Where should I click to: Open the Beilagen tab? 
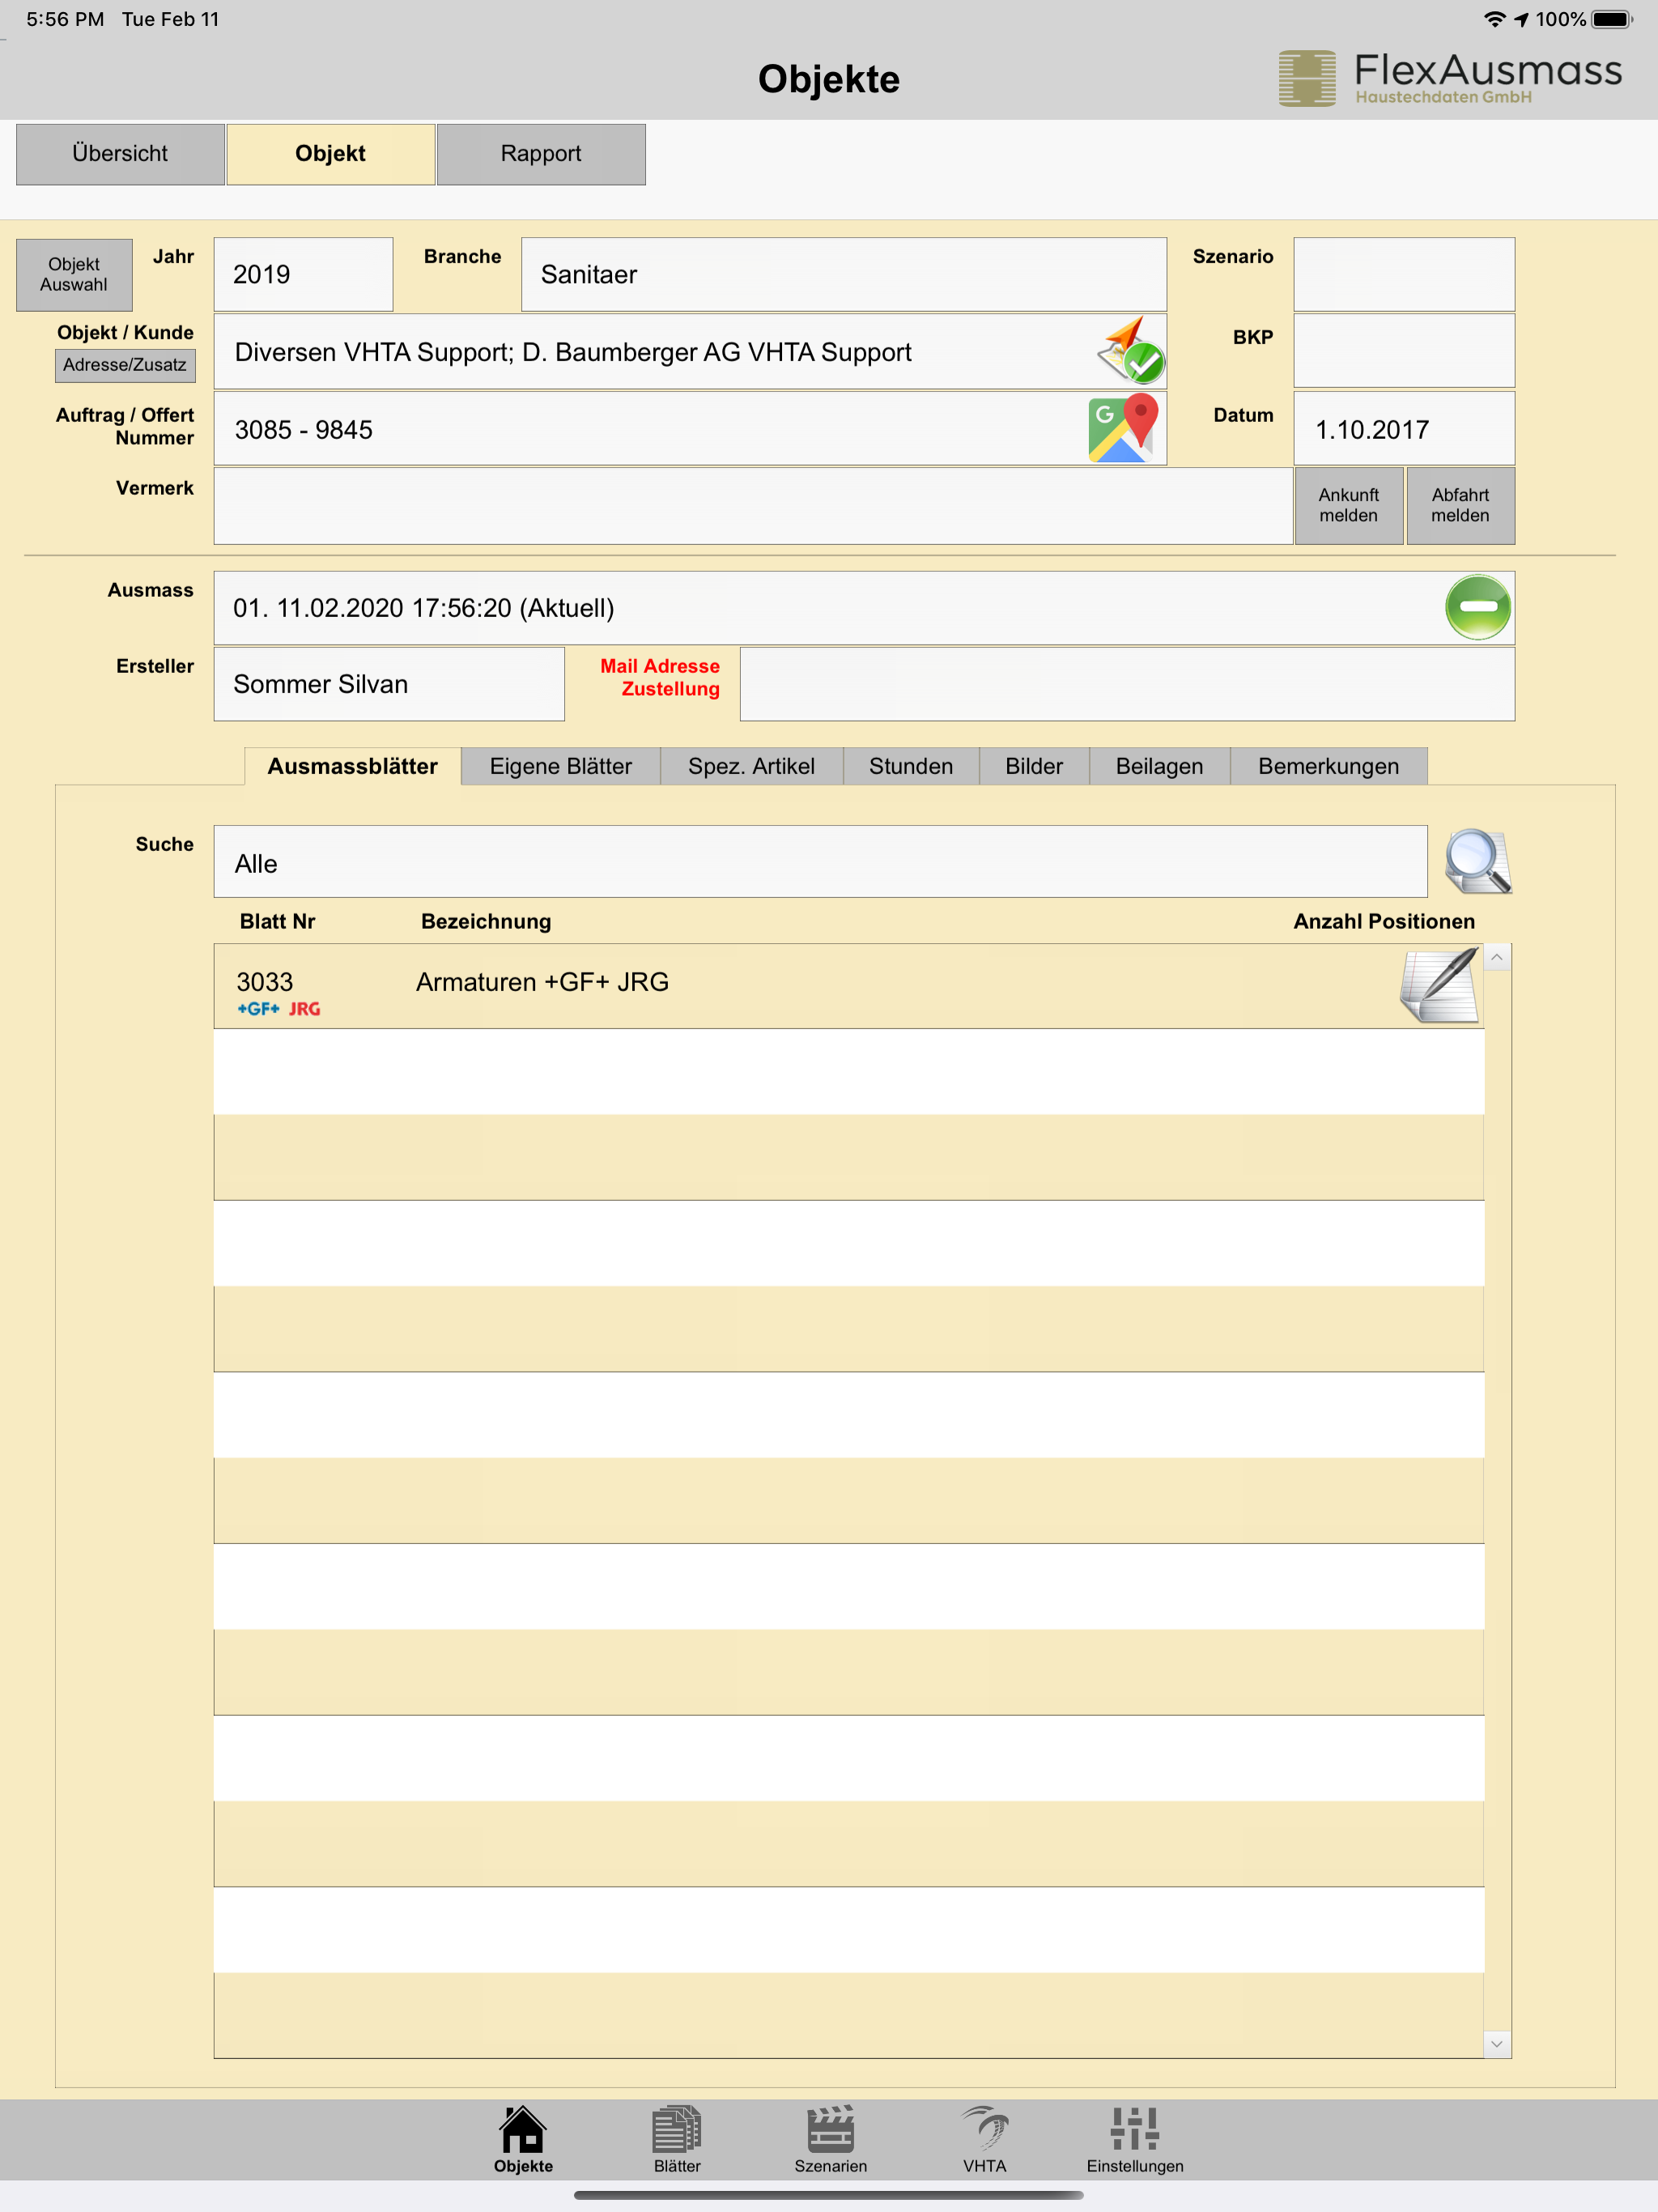click(x=1160, y=766)
